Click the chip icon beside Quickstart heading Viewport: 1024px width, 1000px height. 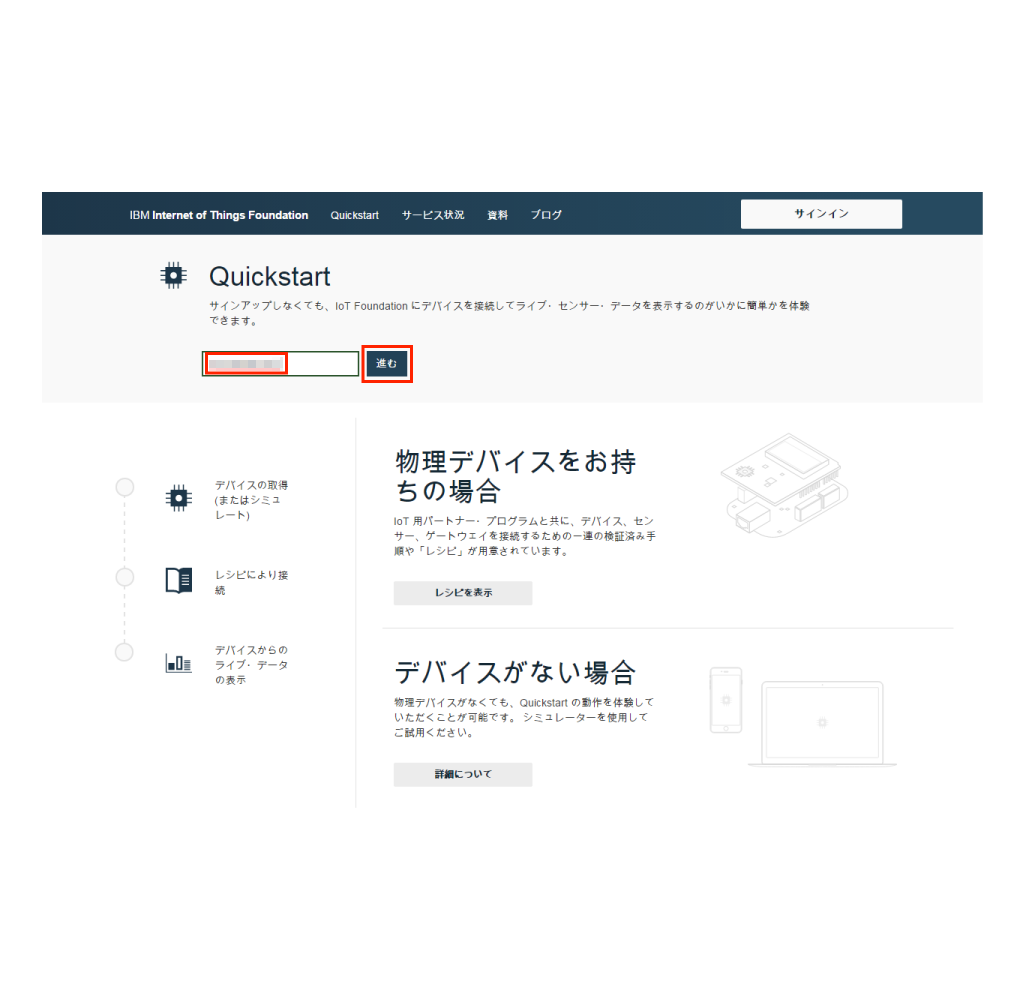coord(173,276)
